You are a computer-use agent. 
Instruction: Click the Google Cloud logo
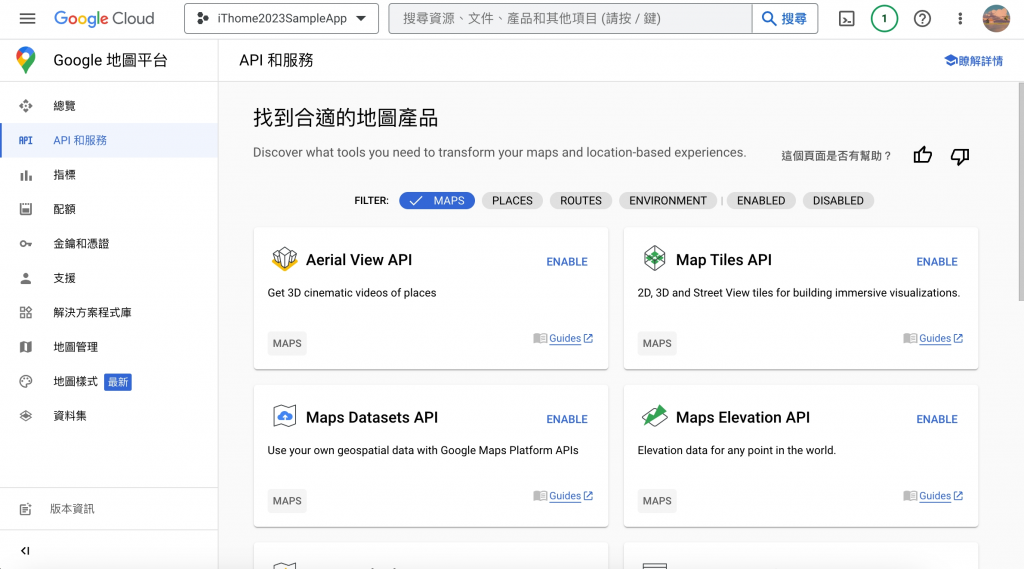coord(104,18)
